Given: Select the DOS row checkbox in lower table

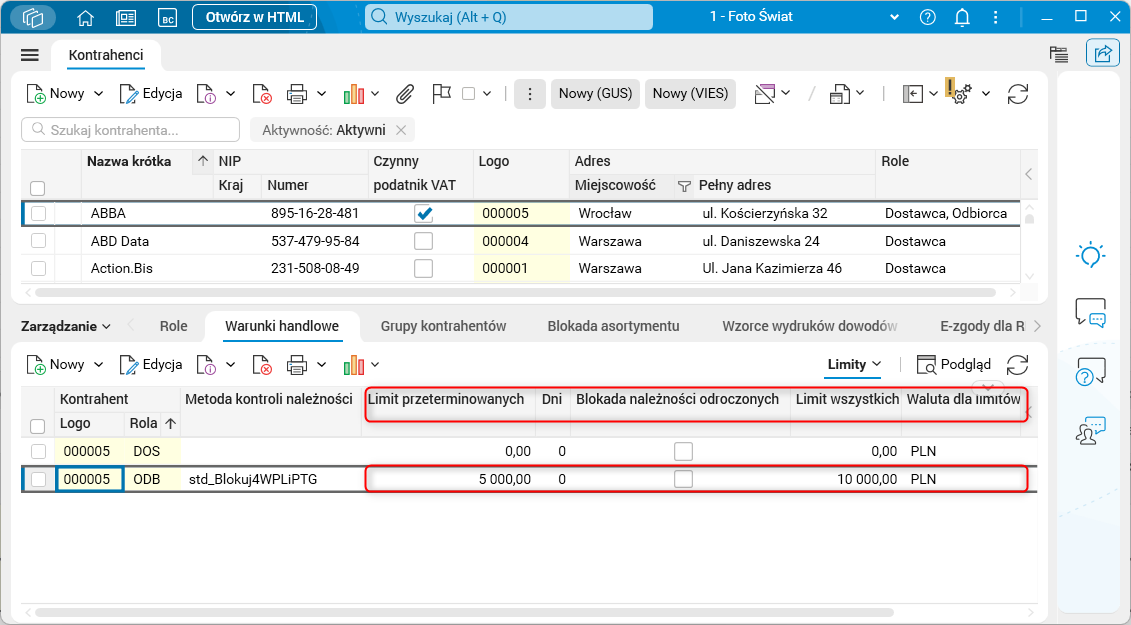Looking at the screenshot, I should (x=38, y=451).
